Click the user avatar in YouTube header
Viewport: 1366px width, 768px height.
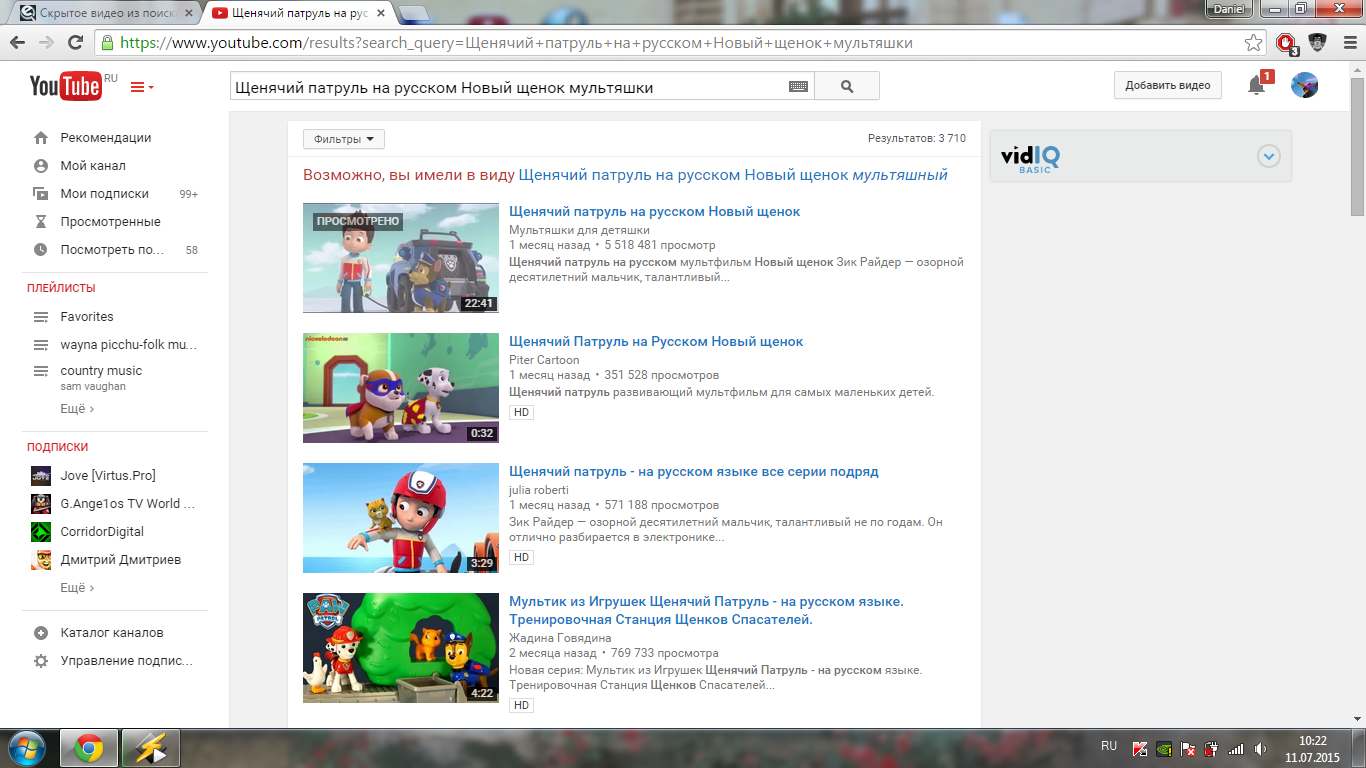1304,86
